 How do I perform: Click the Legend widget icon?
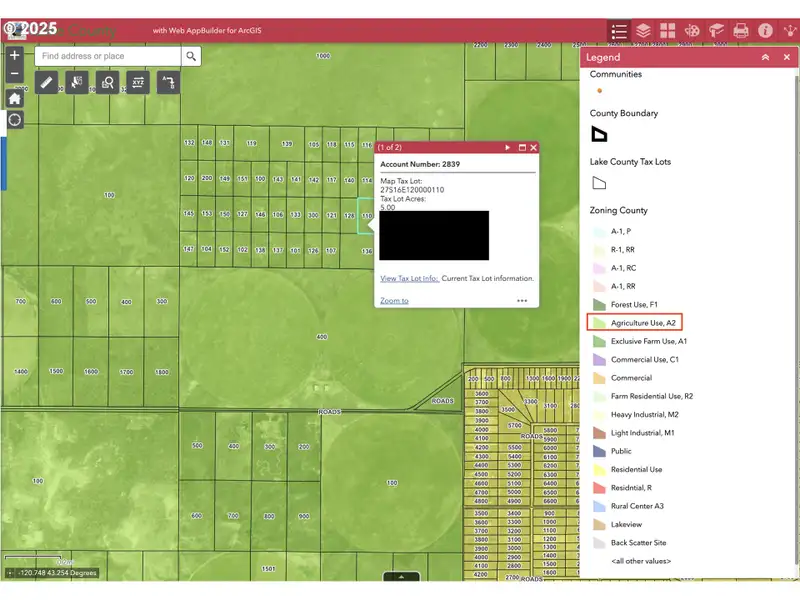click(619, 31)
